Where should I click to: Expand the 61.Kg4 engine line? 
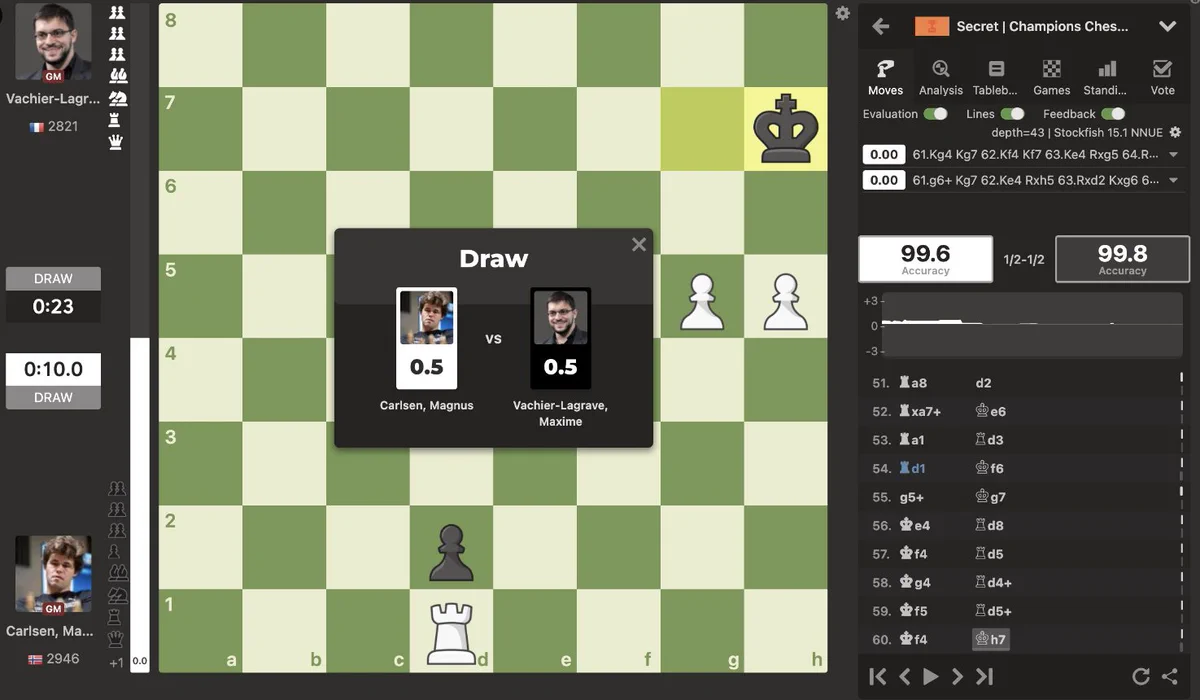(1173, 155)
